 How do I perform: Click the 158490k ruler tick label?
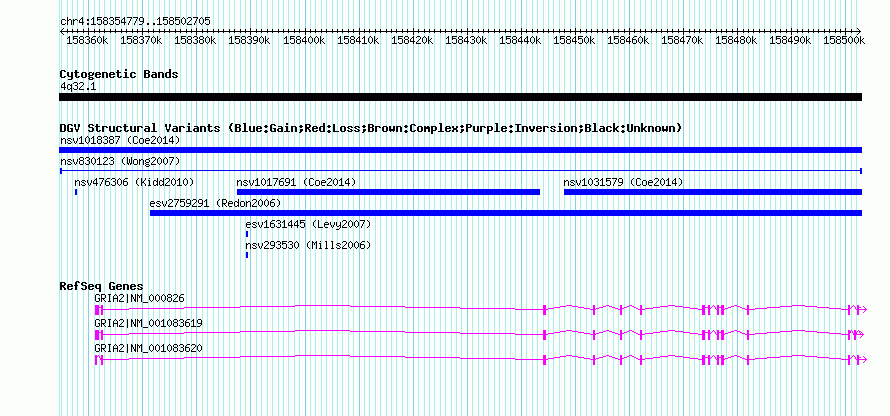point(788,40)
